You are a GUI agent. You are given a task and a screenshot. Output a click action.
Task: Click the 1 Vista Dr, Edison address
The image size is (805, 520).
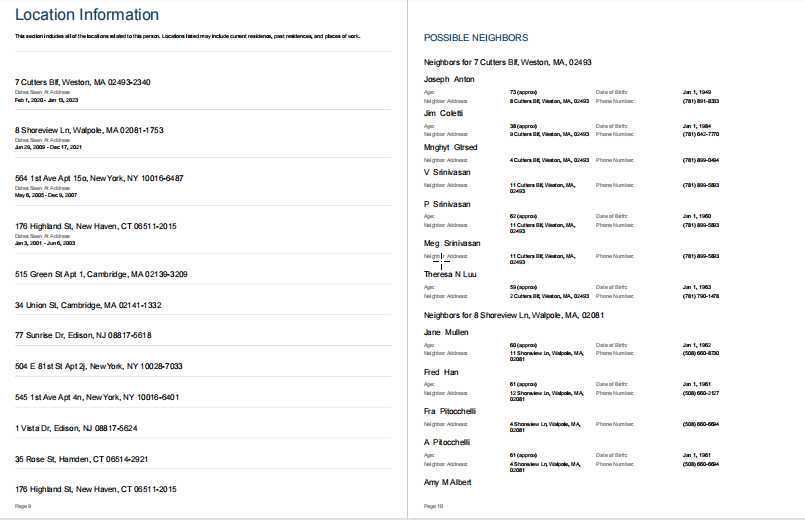coord(76,428)
